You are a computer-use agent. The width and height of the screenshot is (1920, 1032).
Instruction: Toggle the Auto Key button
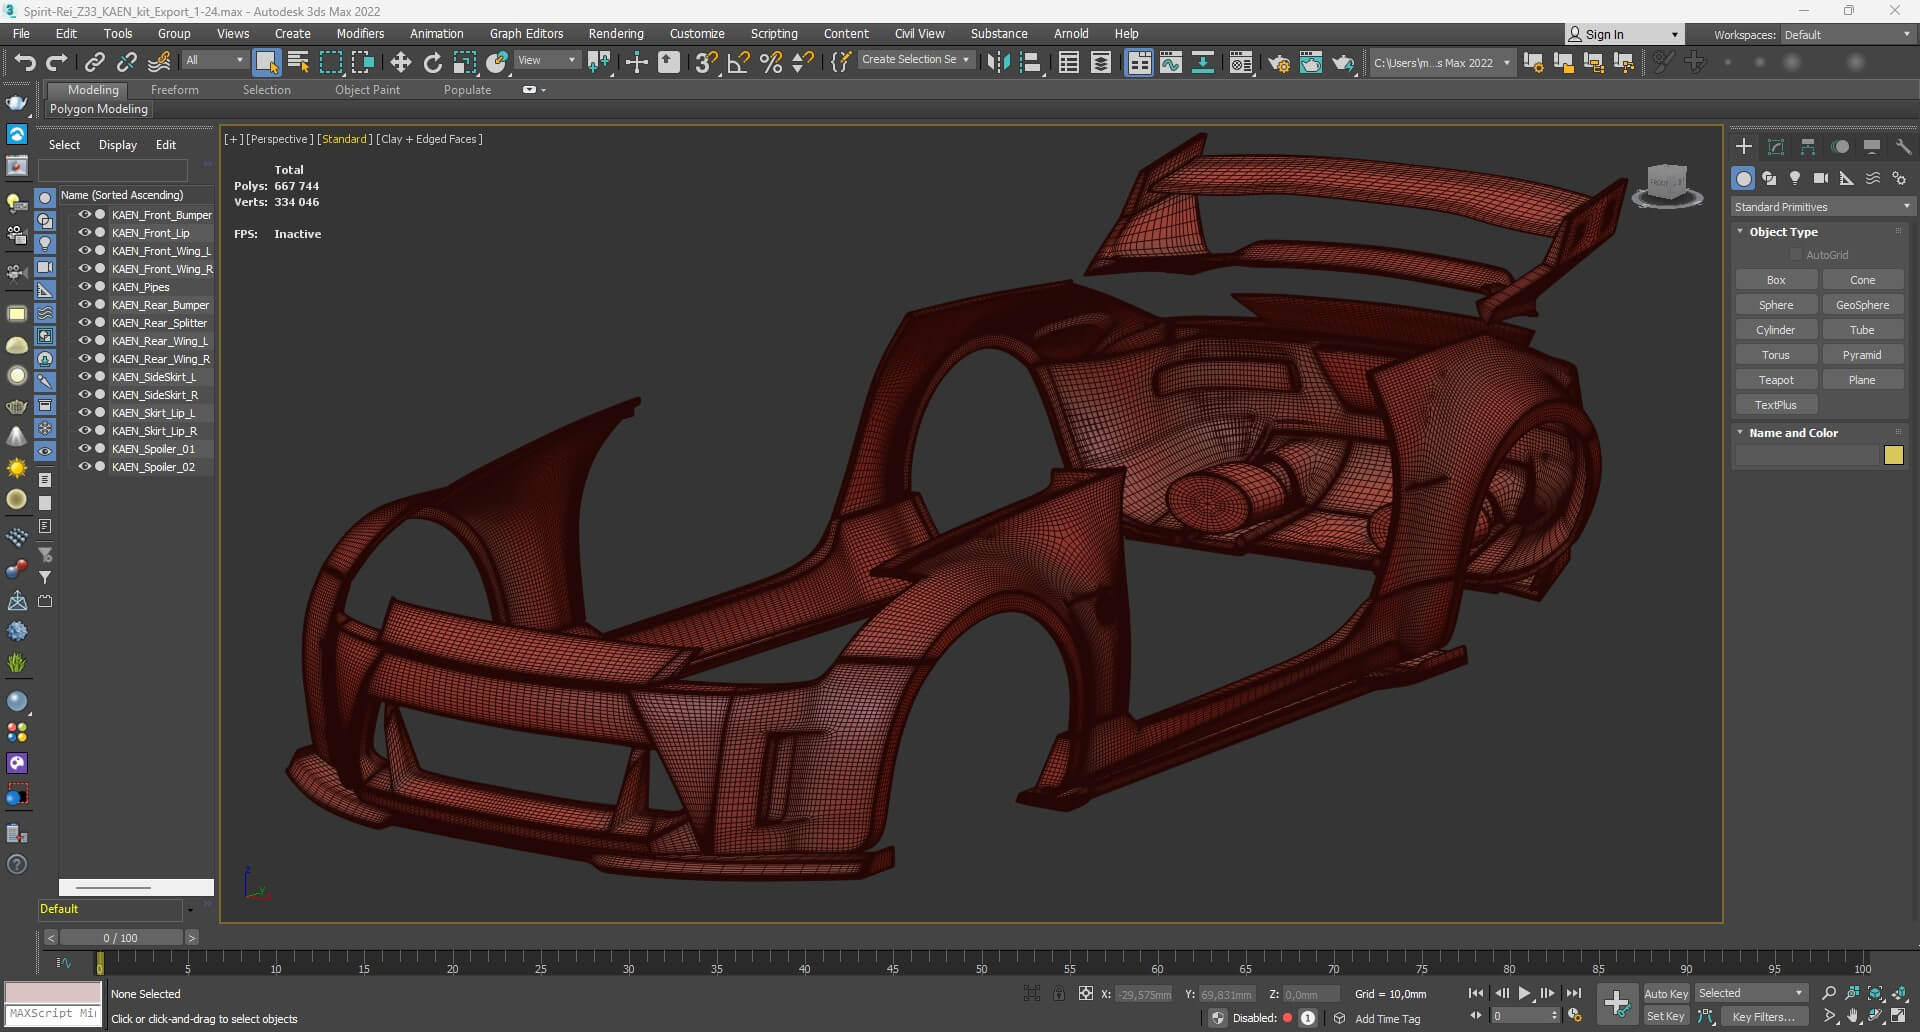(x=1665, y=993)
